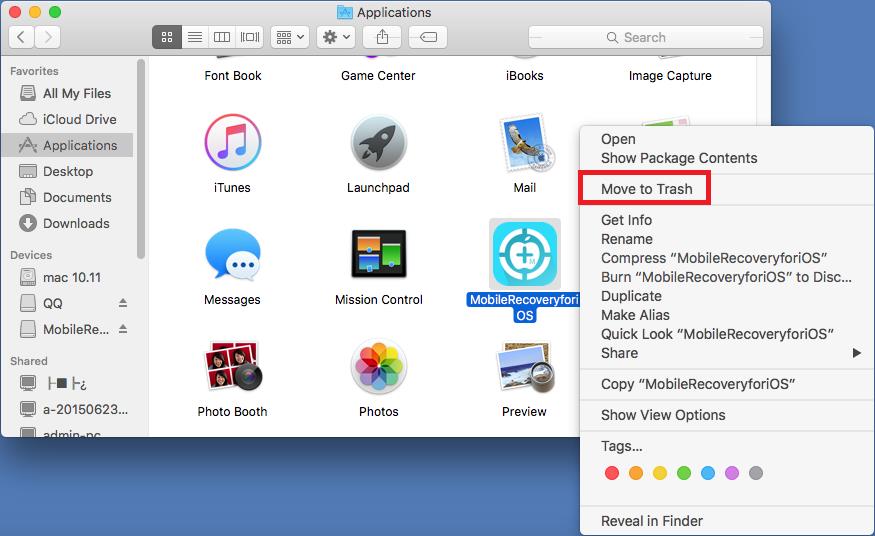Open the iTunes app icon
This screenshot has height=536, width=875.
coord(233,143)
